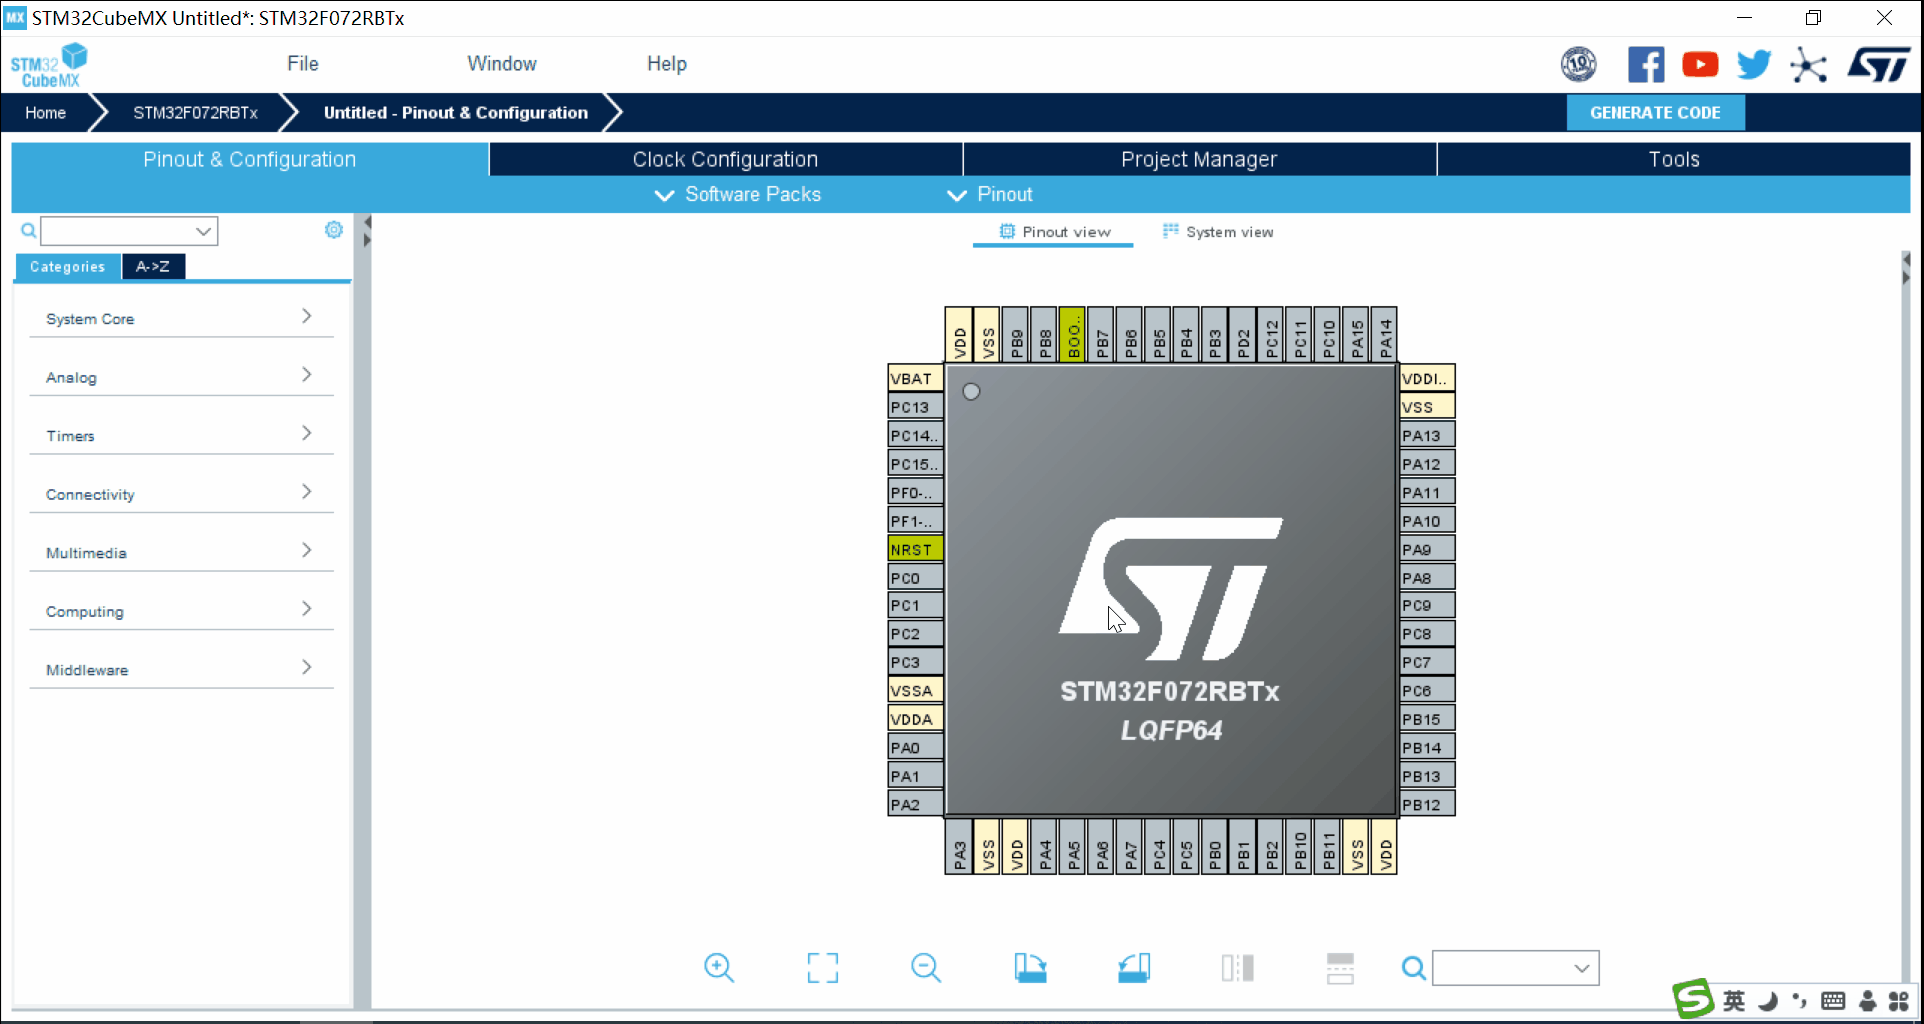Collapse the left panel arrow handle
The height and width of the screenshot is (1024, 1924).
[x=367, y=223]
